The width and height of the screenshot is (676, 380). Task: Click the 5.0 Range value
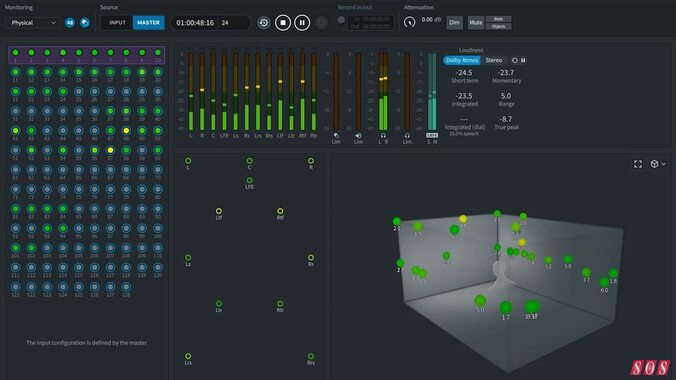pyautogui.click(x=506, y=96)
